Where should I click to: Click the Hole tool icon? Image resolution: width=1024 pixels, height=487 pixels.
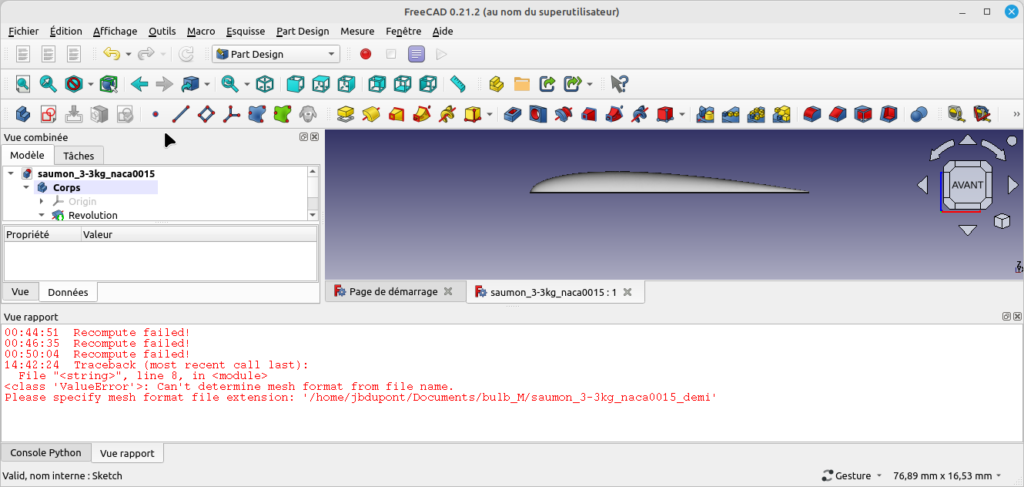click(x=538, y=114)
